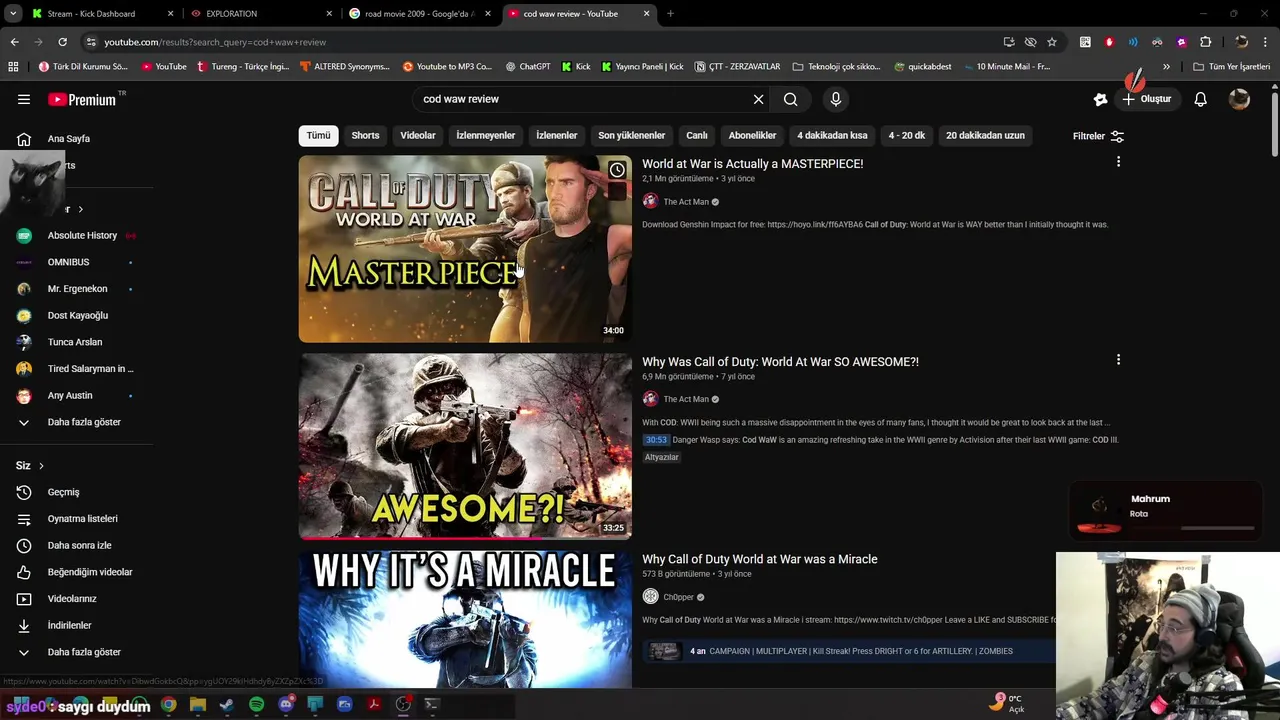Clear the search box with the X

point(758,99)
